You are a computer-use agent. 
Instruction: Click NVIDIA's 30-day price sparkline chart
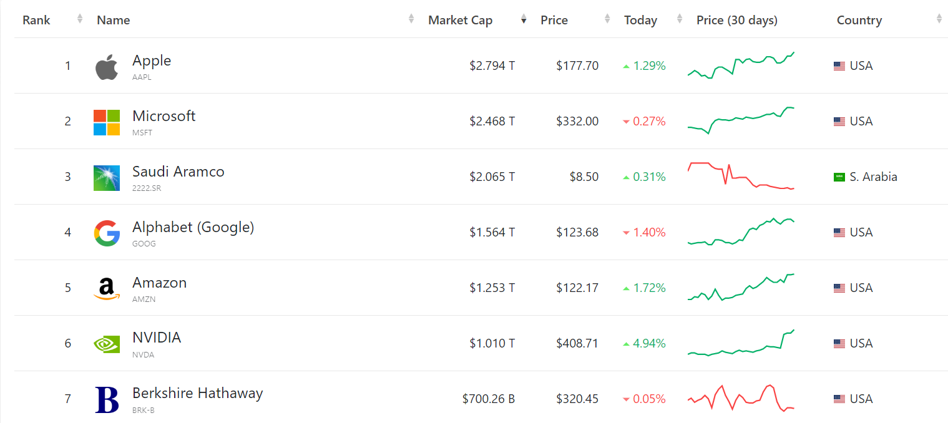tap(741, 343)
